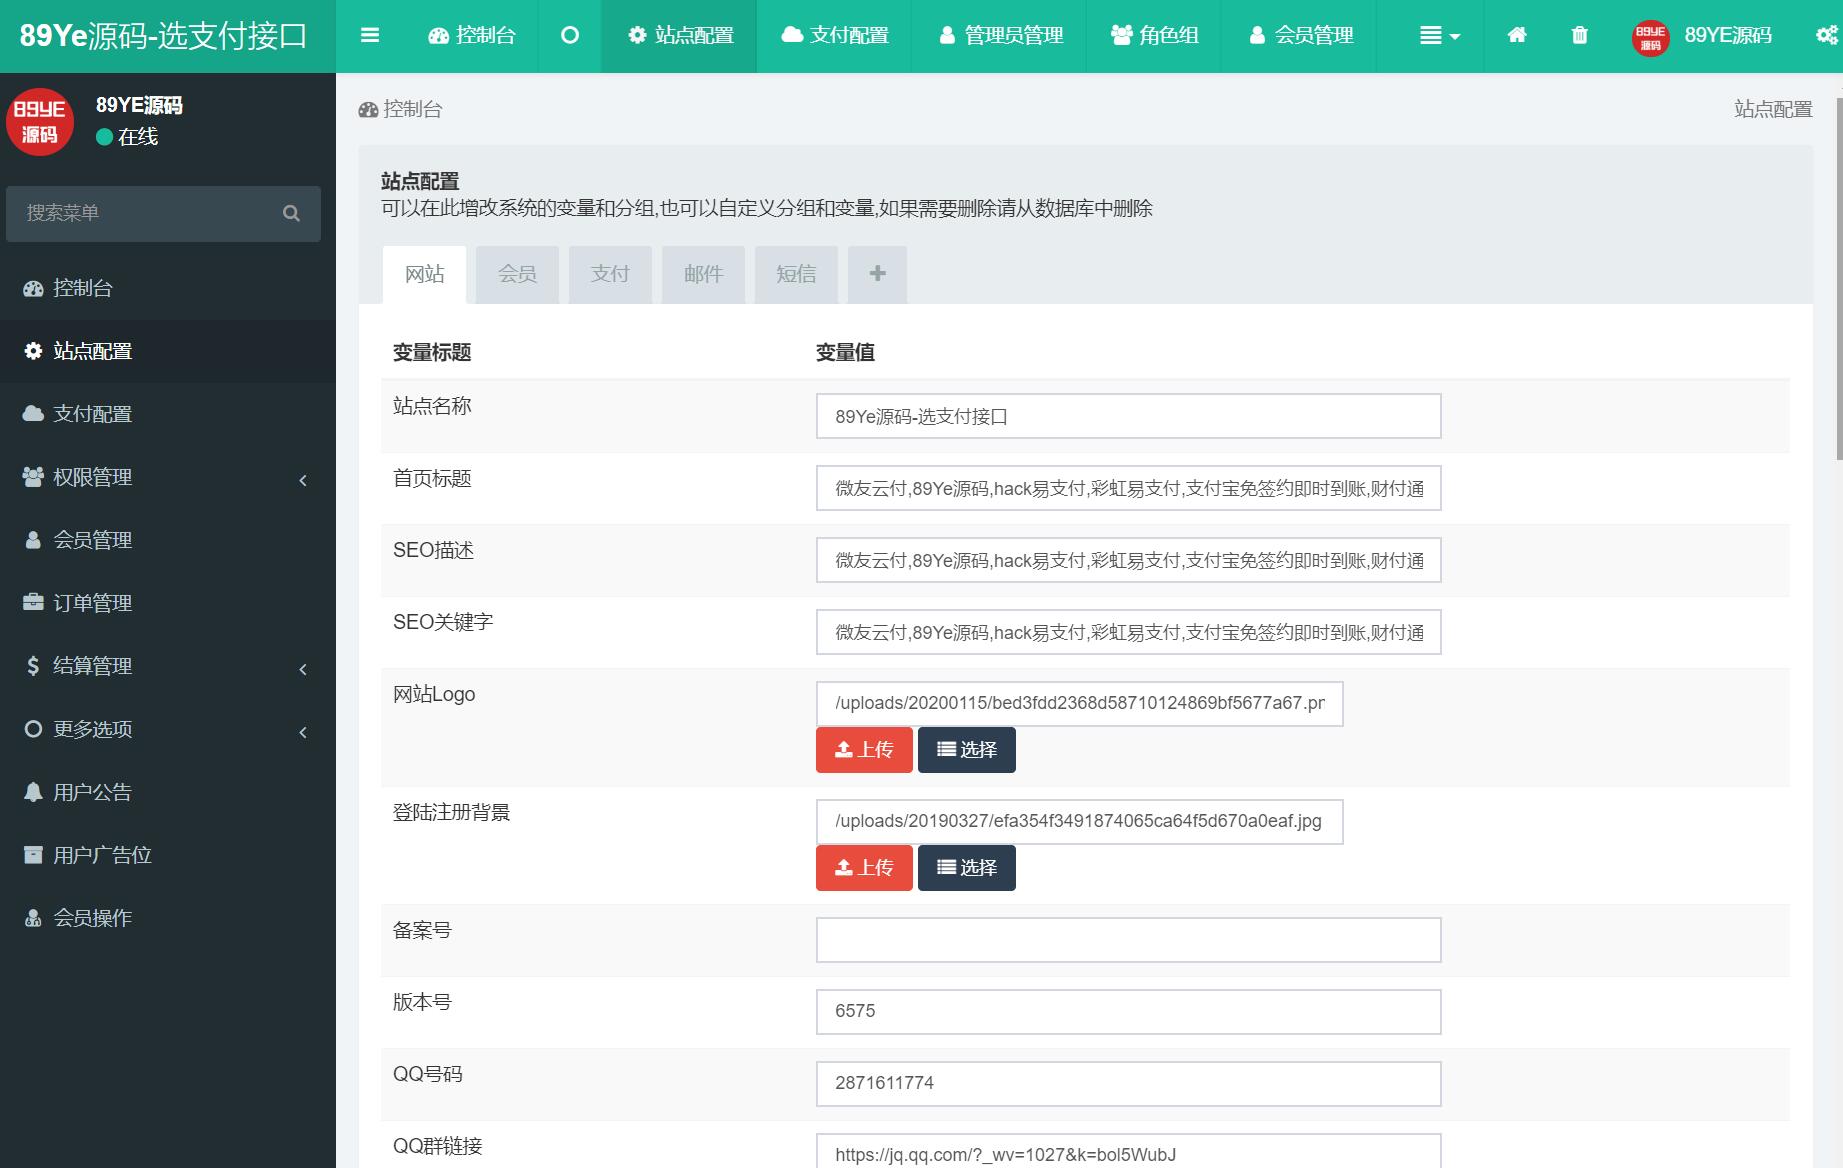1843x1168 pixels.
Task: Open 支付配置 in sidebar menu
Action: (168, 414)
